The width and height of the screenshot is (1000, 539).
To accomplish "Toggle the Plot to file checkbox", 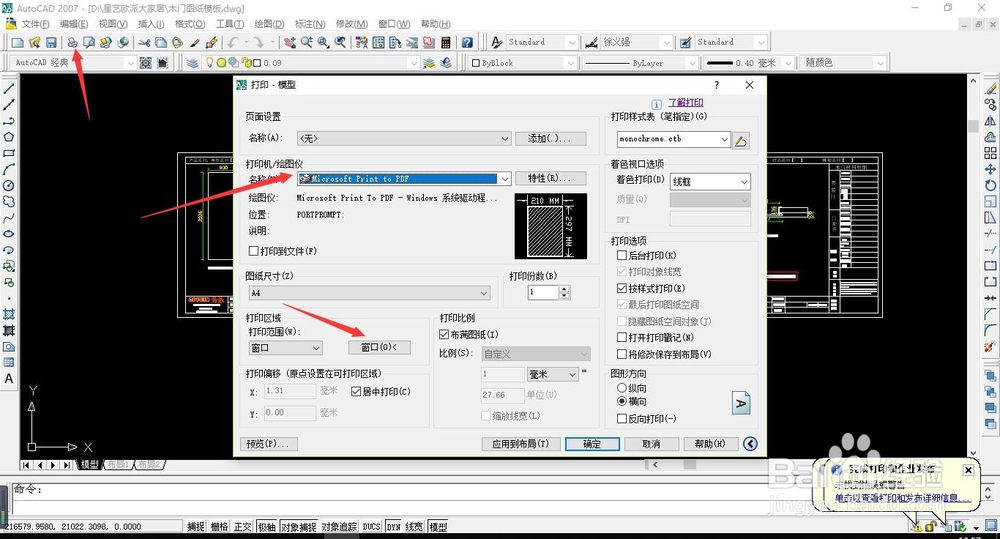I will pyautogui.click(x=253, y=251).
